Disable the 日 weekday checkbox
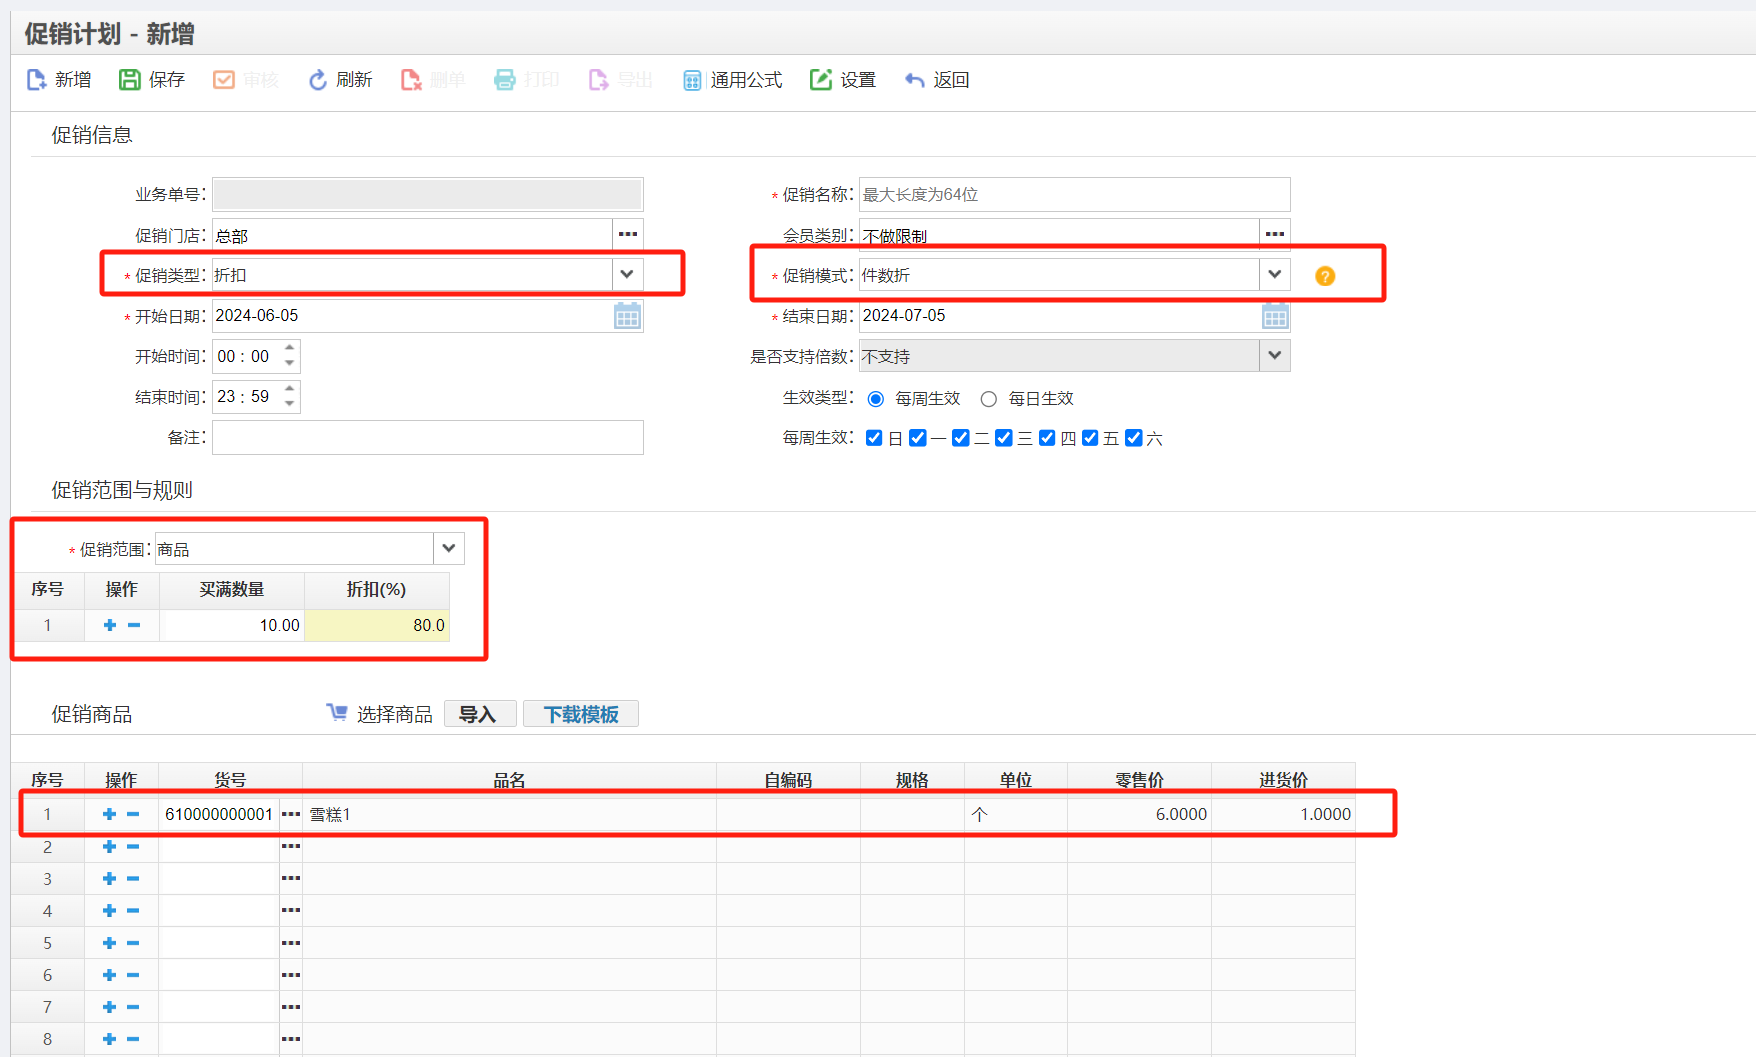Screen dimensions: 1756x1057 (x=873, y=437)
